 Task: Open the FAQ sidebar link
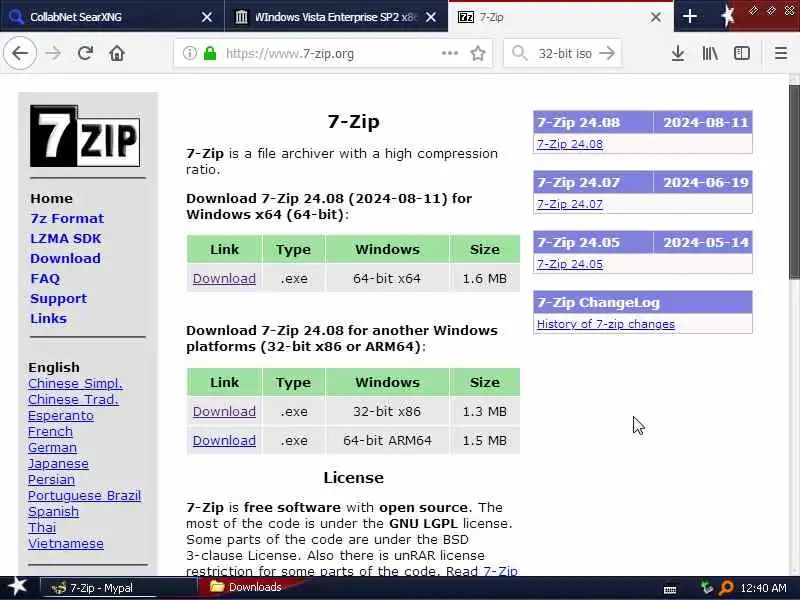(x=45, y=279)
